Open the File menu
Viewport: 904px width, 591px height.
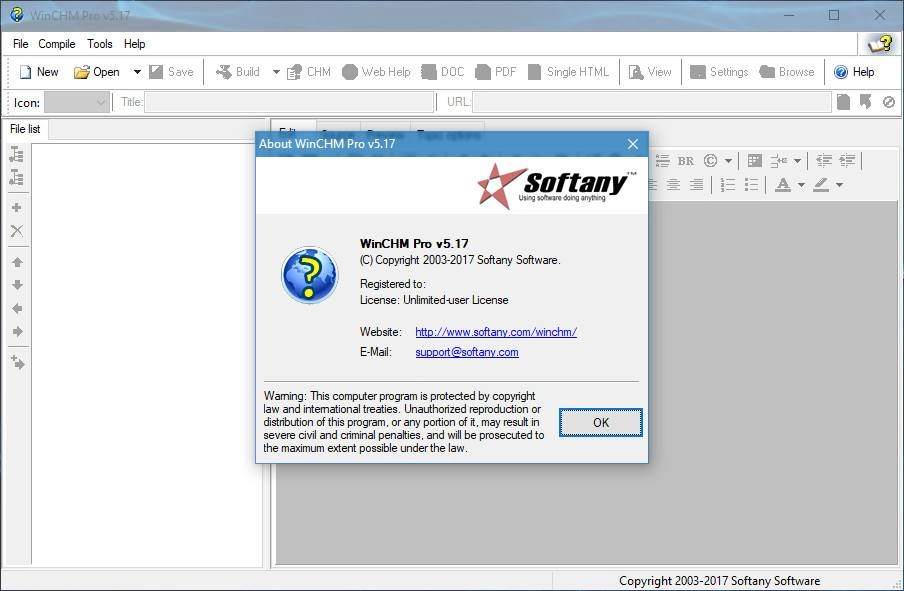(x=20, y=44)
